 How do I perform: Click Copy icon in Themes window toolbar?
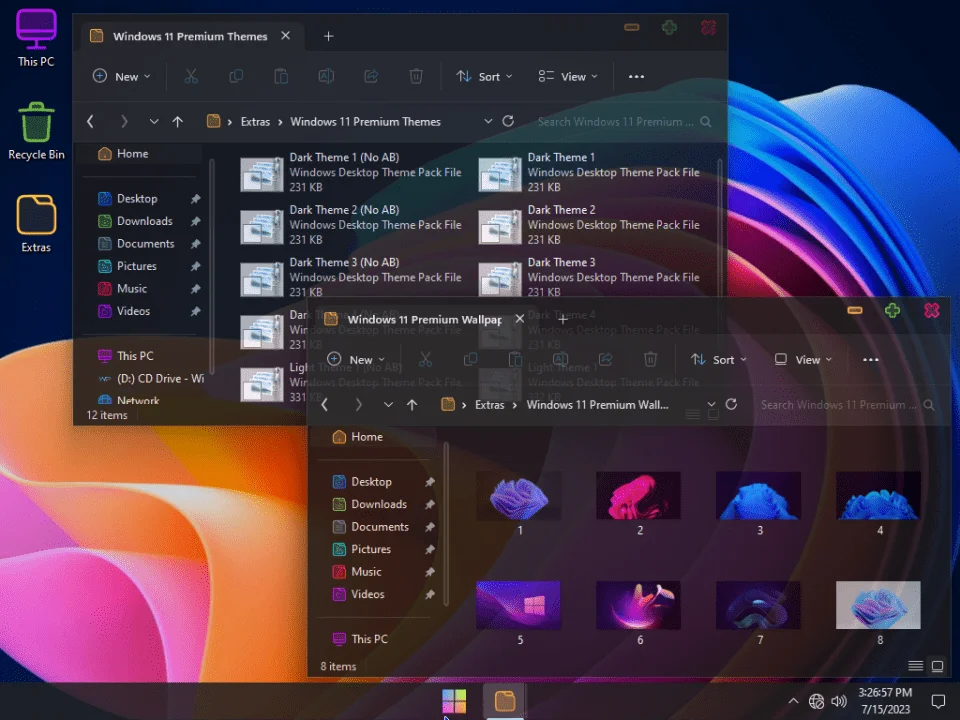coord(236,77)
